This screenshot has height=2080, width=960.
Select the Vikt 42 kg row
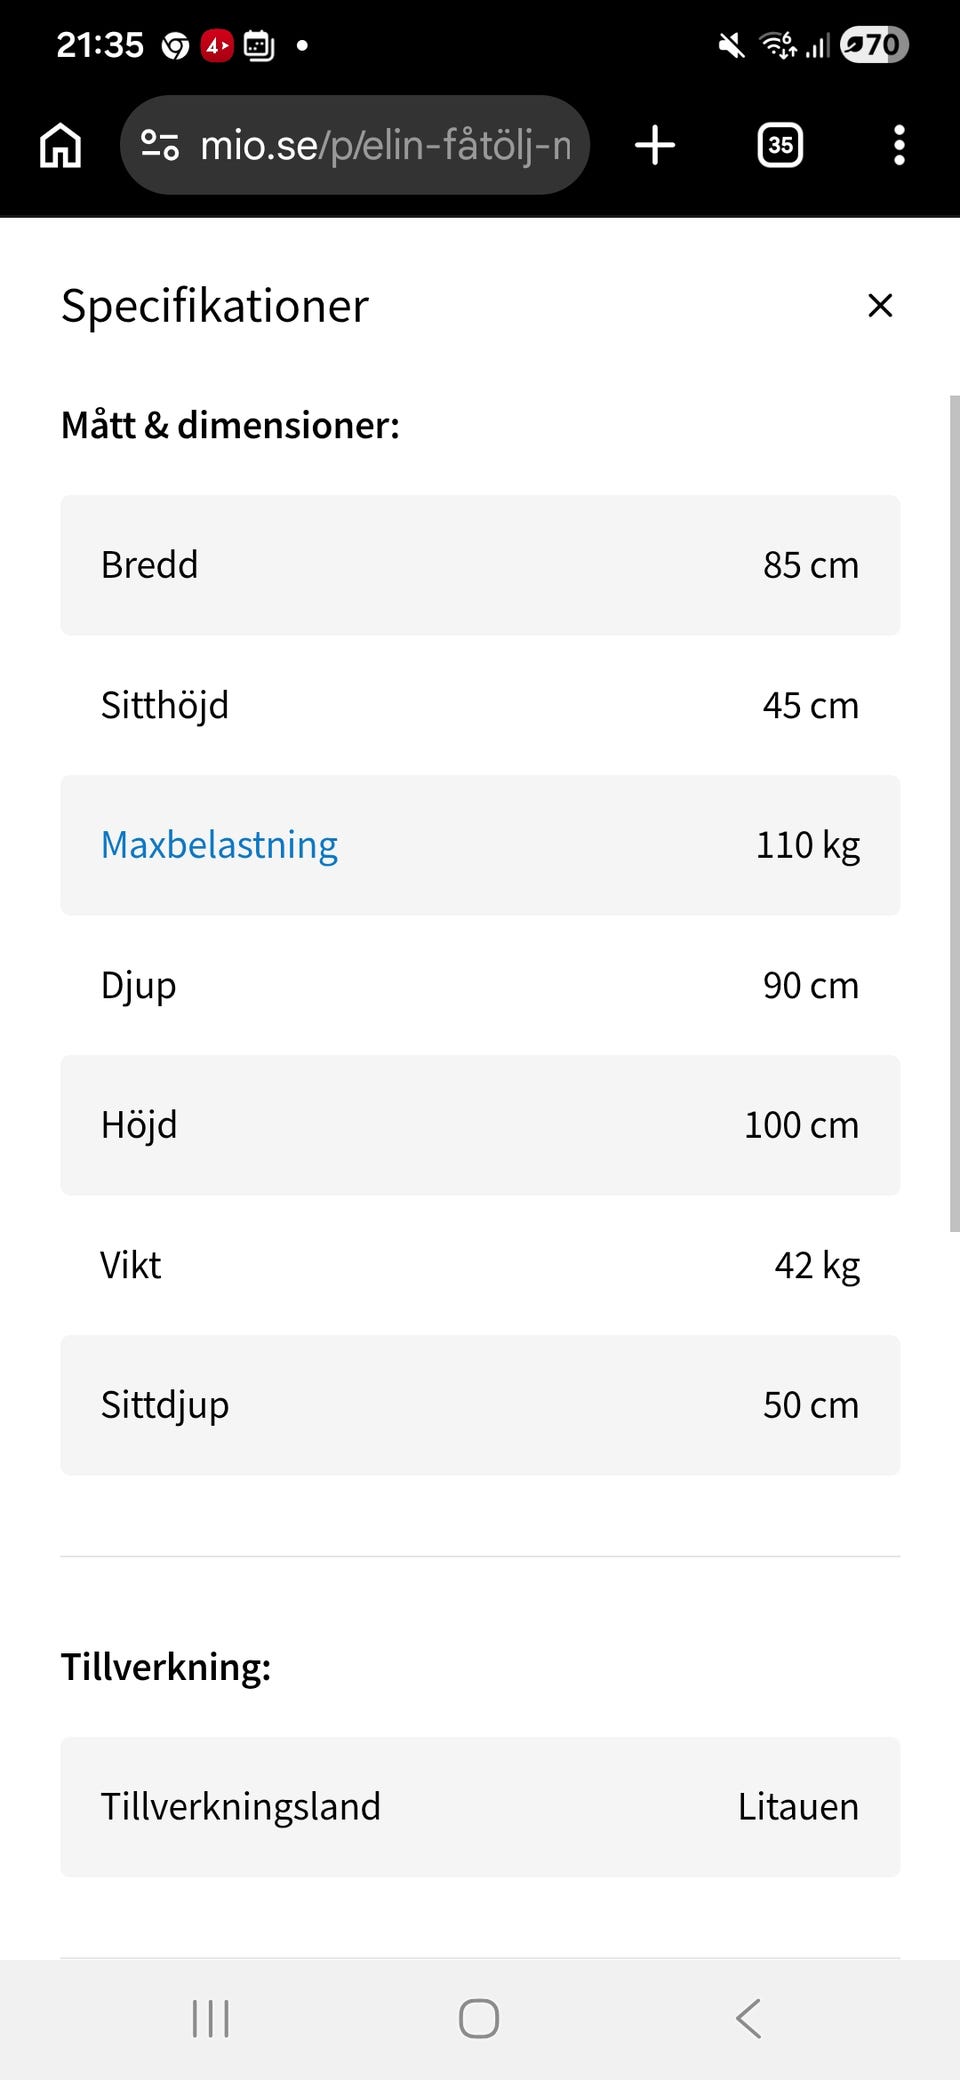[480, 1265]
